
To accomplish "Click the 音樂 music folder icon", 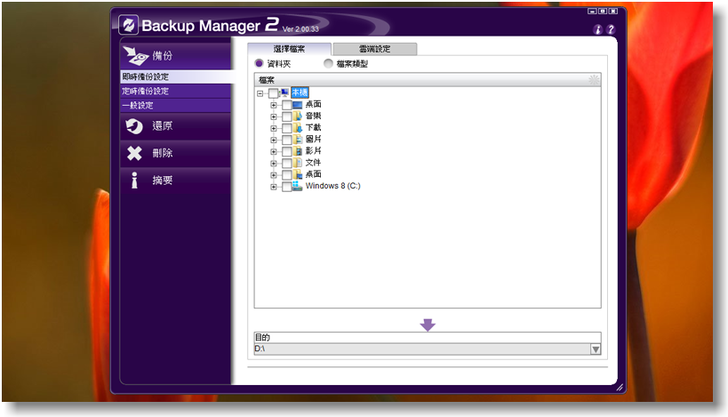I will [x=297, y=116].
